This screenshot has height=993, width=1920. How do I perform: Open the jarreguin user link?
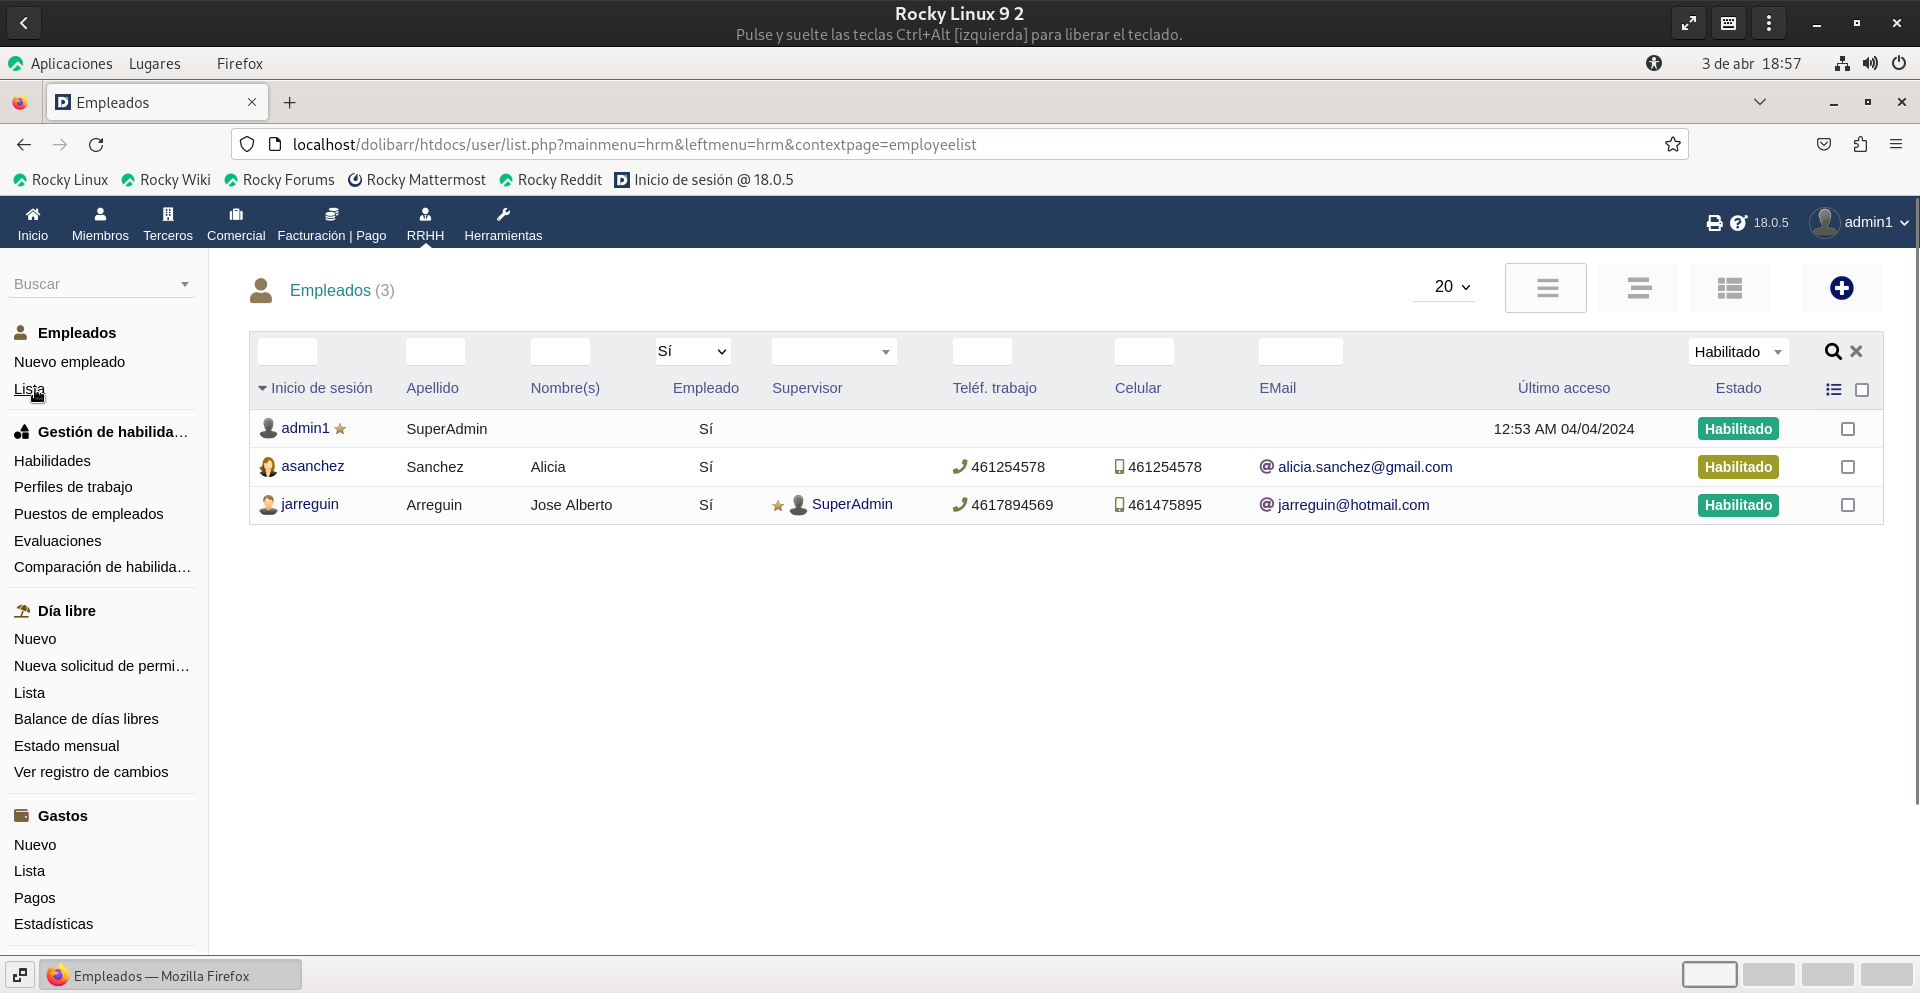(309, 504)
